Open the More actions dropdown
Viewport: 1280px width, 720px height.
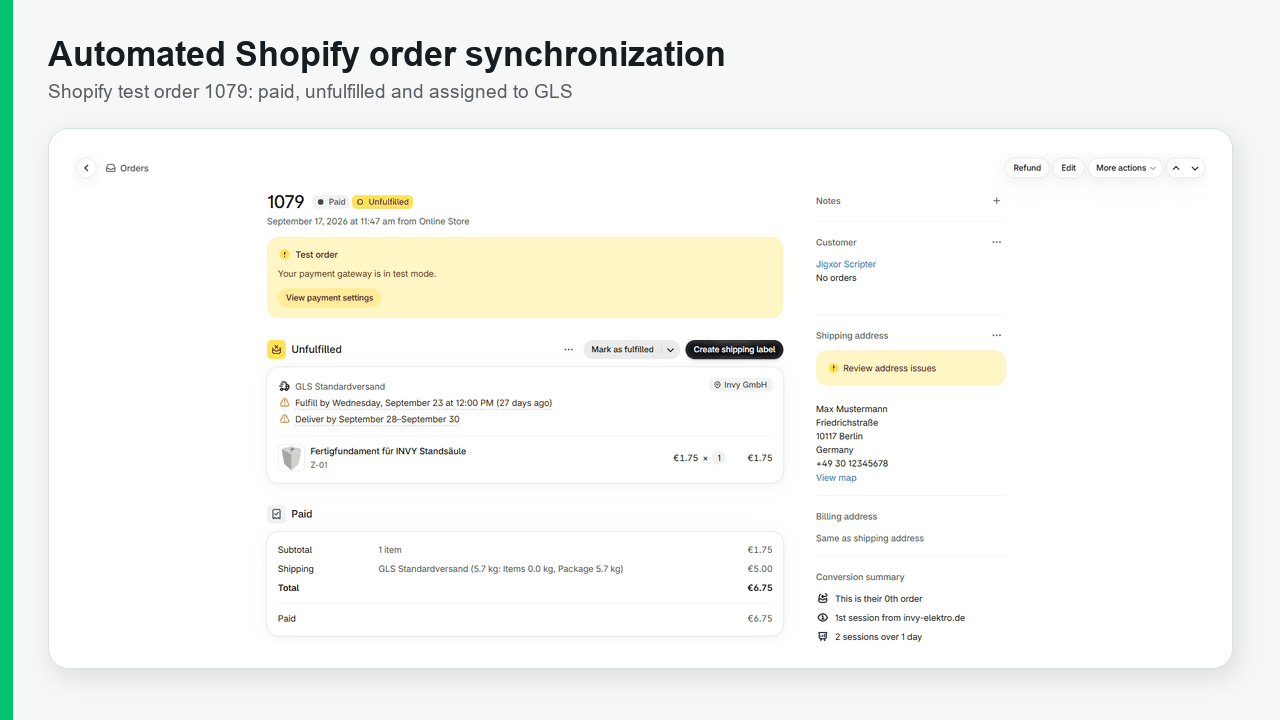1126,168
